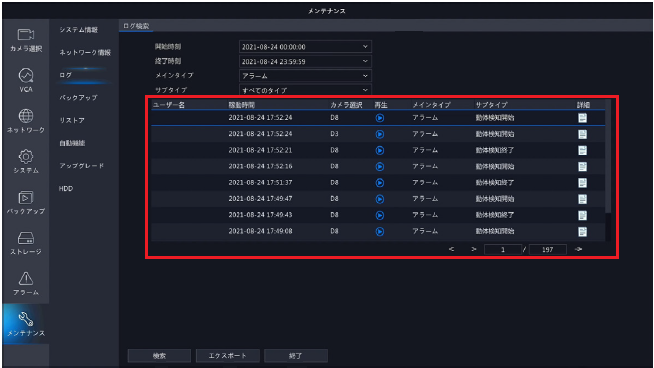
Task: Open the アップグレード menu item
Action: (x=82, y=166)
